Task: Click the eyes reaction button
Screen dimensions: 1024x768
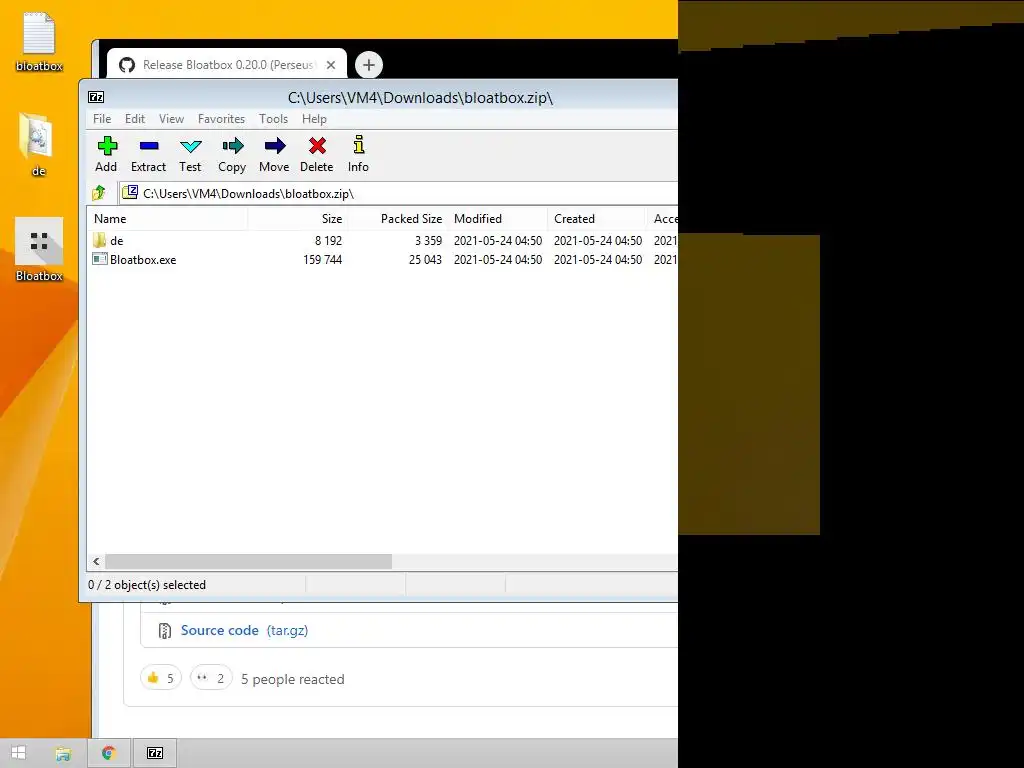Action: (211, 678)
